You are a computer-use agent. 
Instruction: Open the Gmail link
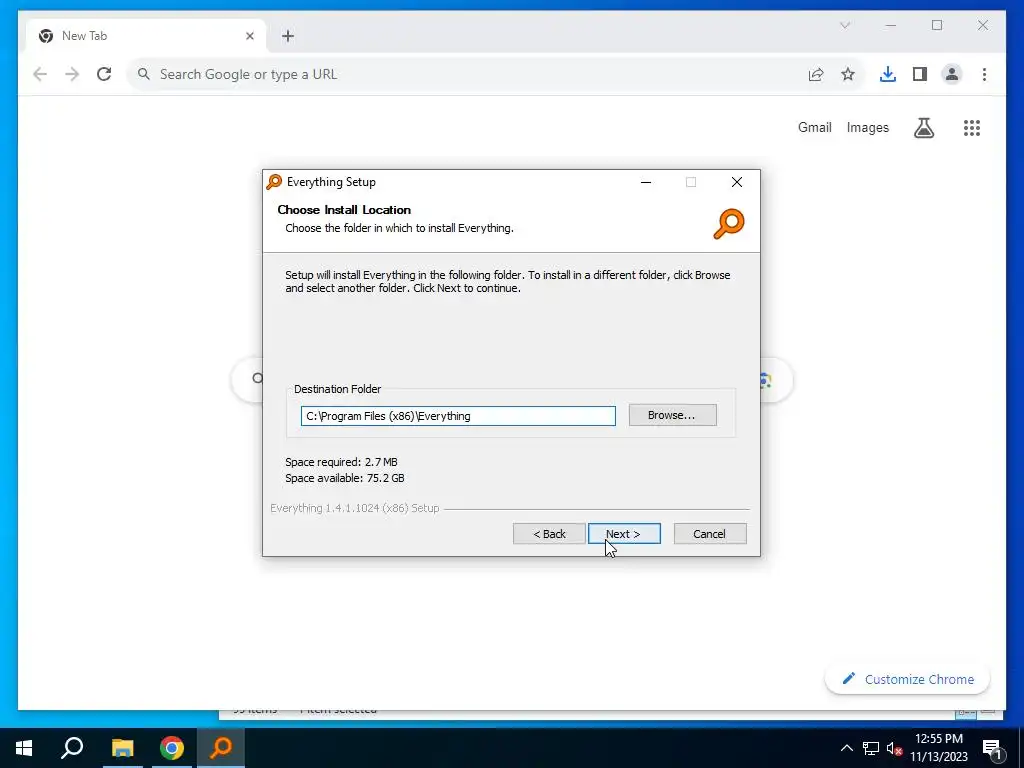tap(814, 127)
